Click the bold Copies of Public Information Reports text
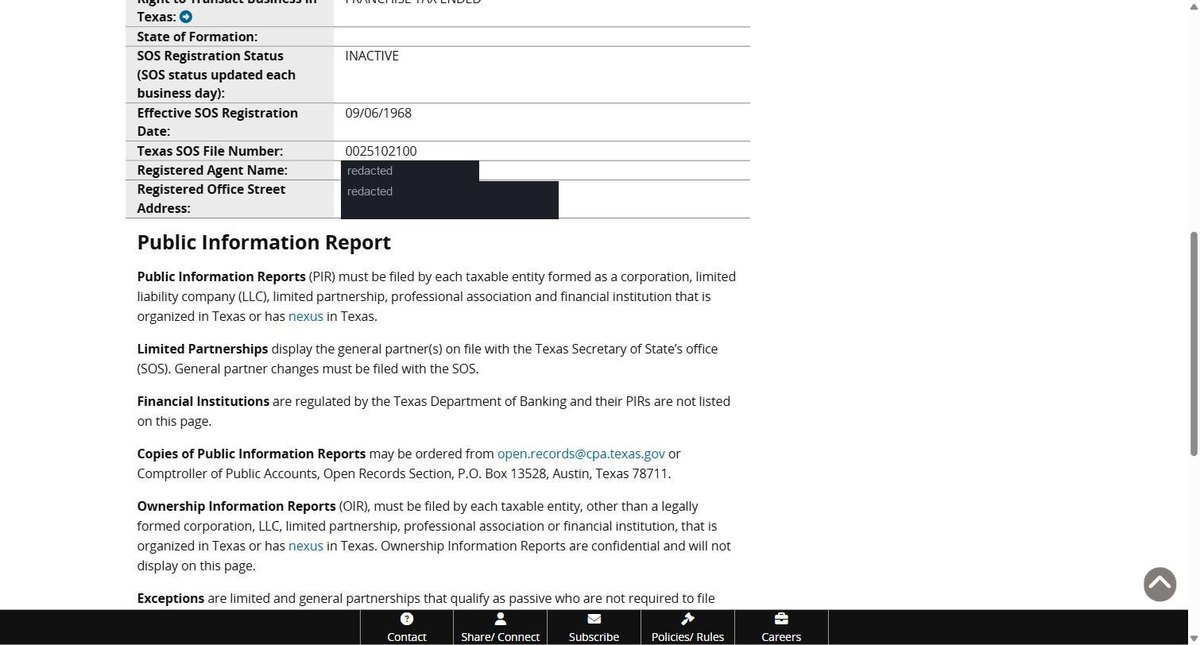1200x645 pixels. tap(251, 454)
